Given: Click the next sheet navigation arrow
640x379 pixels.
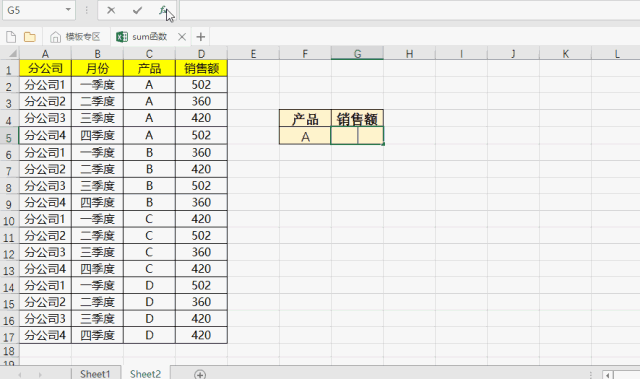Looking at the screenshot, I should [40, 374].
